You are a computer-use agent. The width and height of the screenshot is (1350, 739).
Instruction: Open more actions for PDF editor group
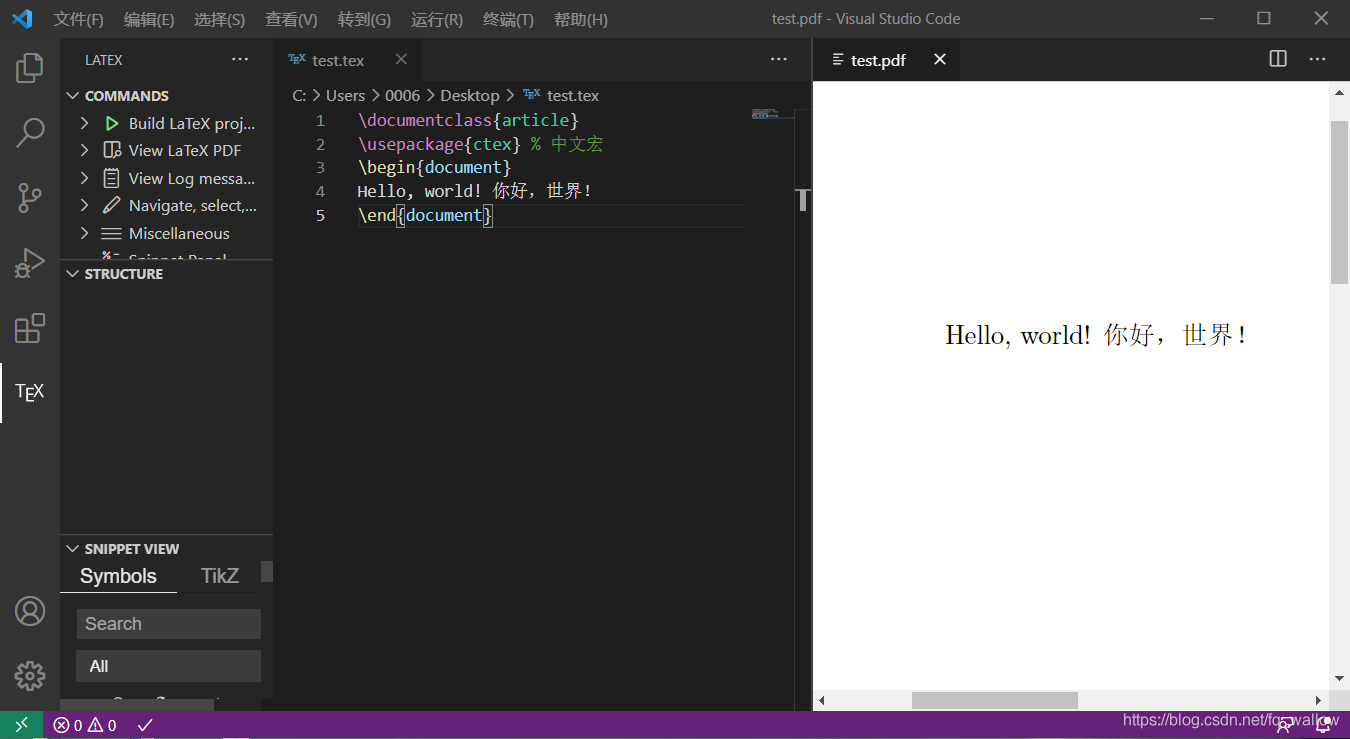click(1317, 59)
